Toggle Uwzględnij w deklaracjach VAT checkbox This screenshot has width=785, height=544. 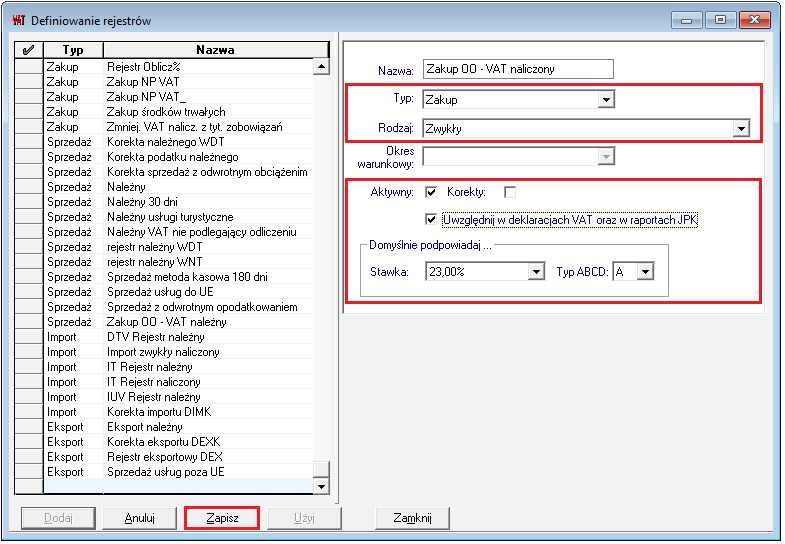click(431, 219)
